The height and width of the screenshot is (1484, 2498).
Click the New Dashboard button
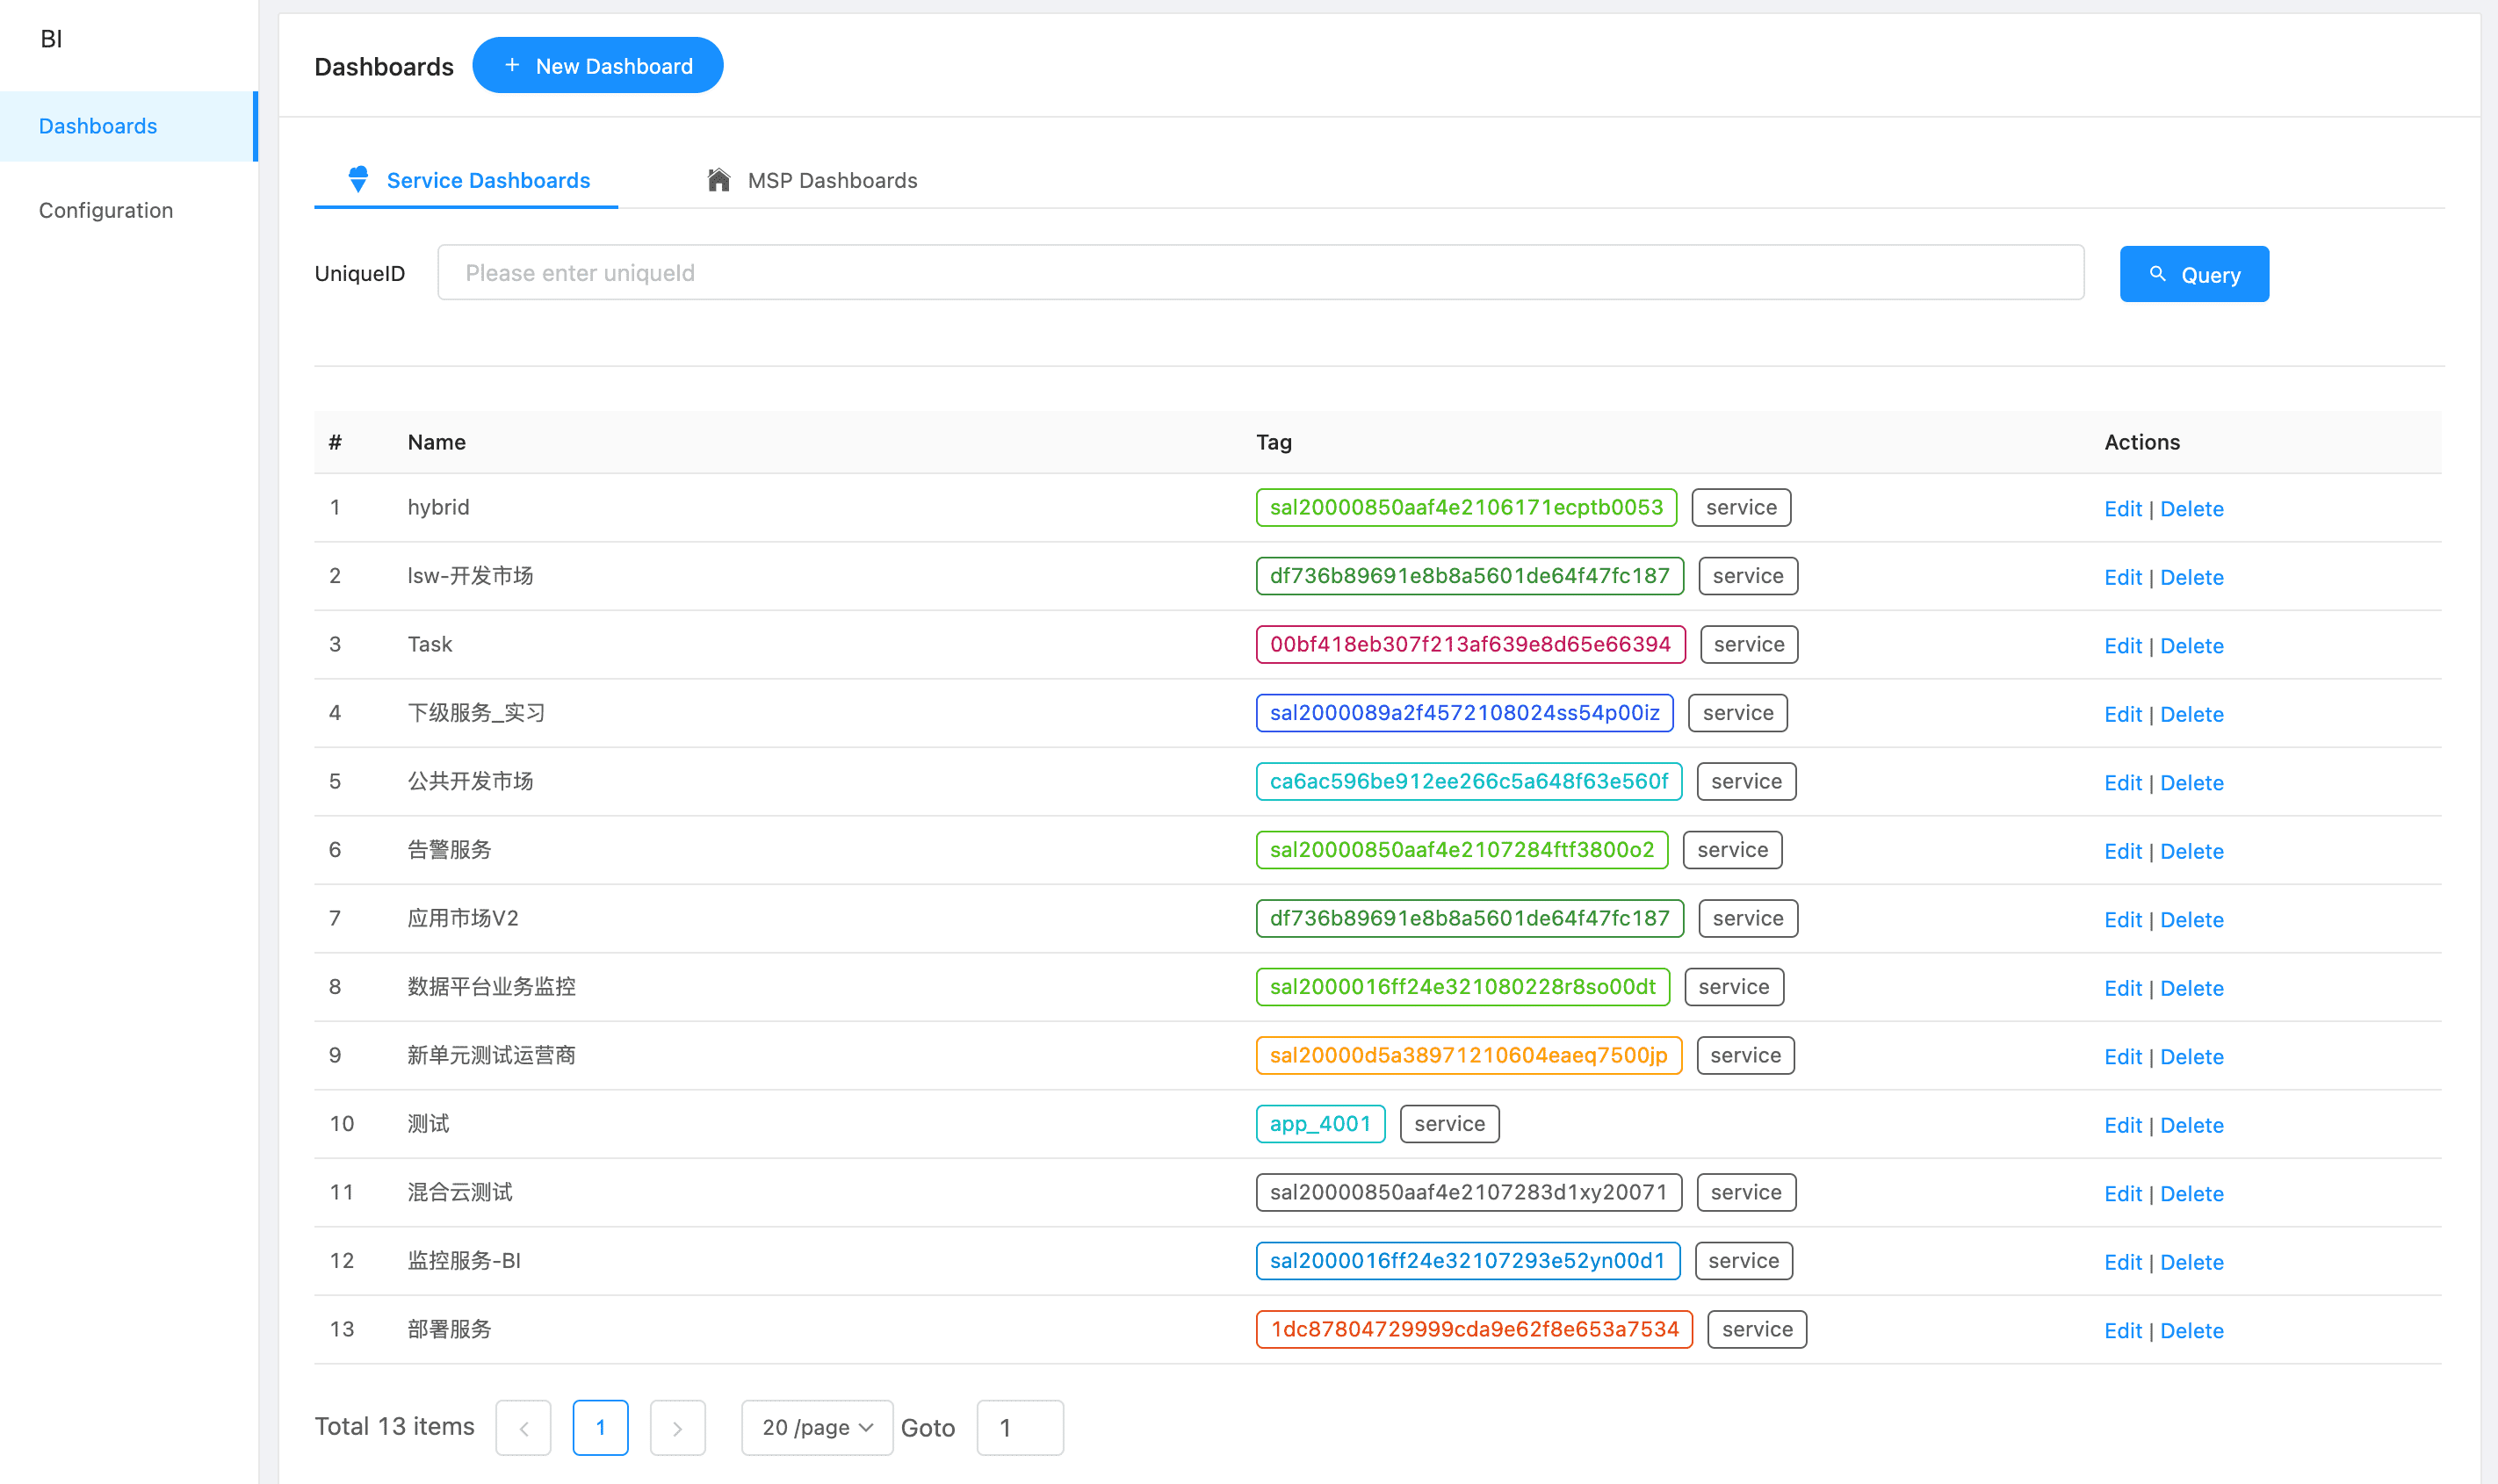click(x=597, y=65)
